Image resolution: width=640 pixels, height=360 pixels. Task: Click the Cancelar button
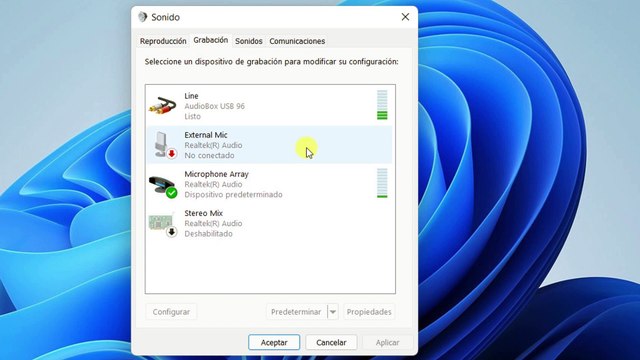point(331,342)
